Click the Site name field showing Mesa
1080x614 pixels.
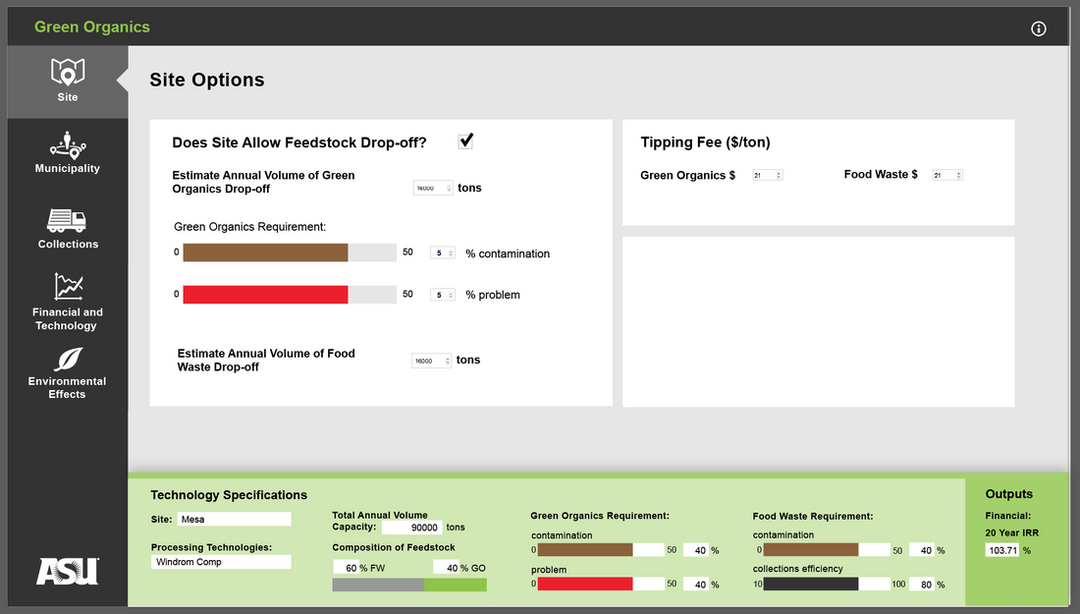[234, 519]
